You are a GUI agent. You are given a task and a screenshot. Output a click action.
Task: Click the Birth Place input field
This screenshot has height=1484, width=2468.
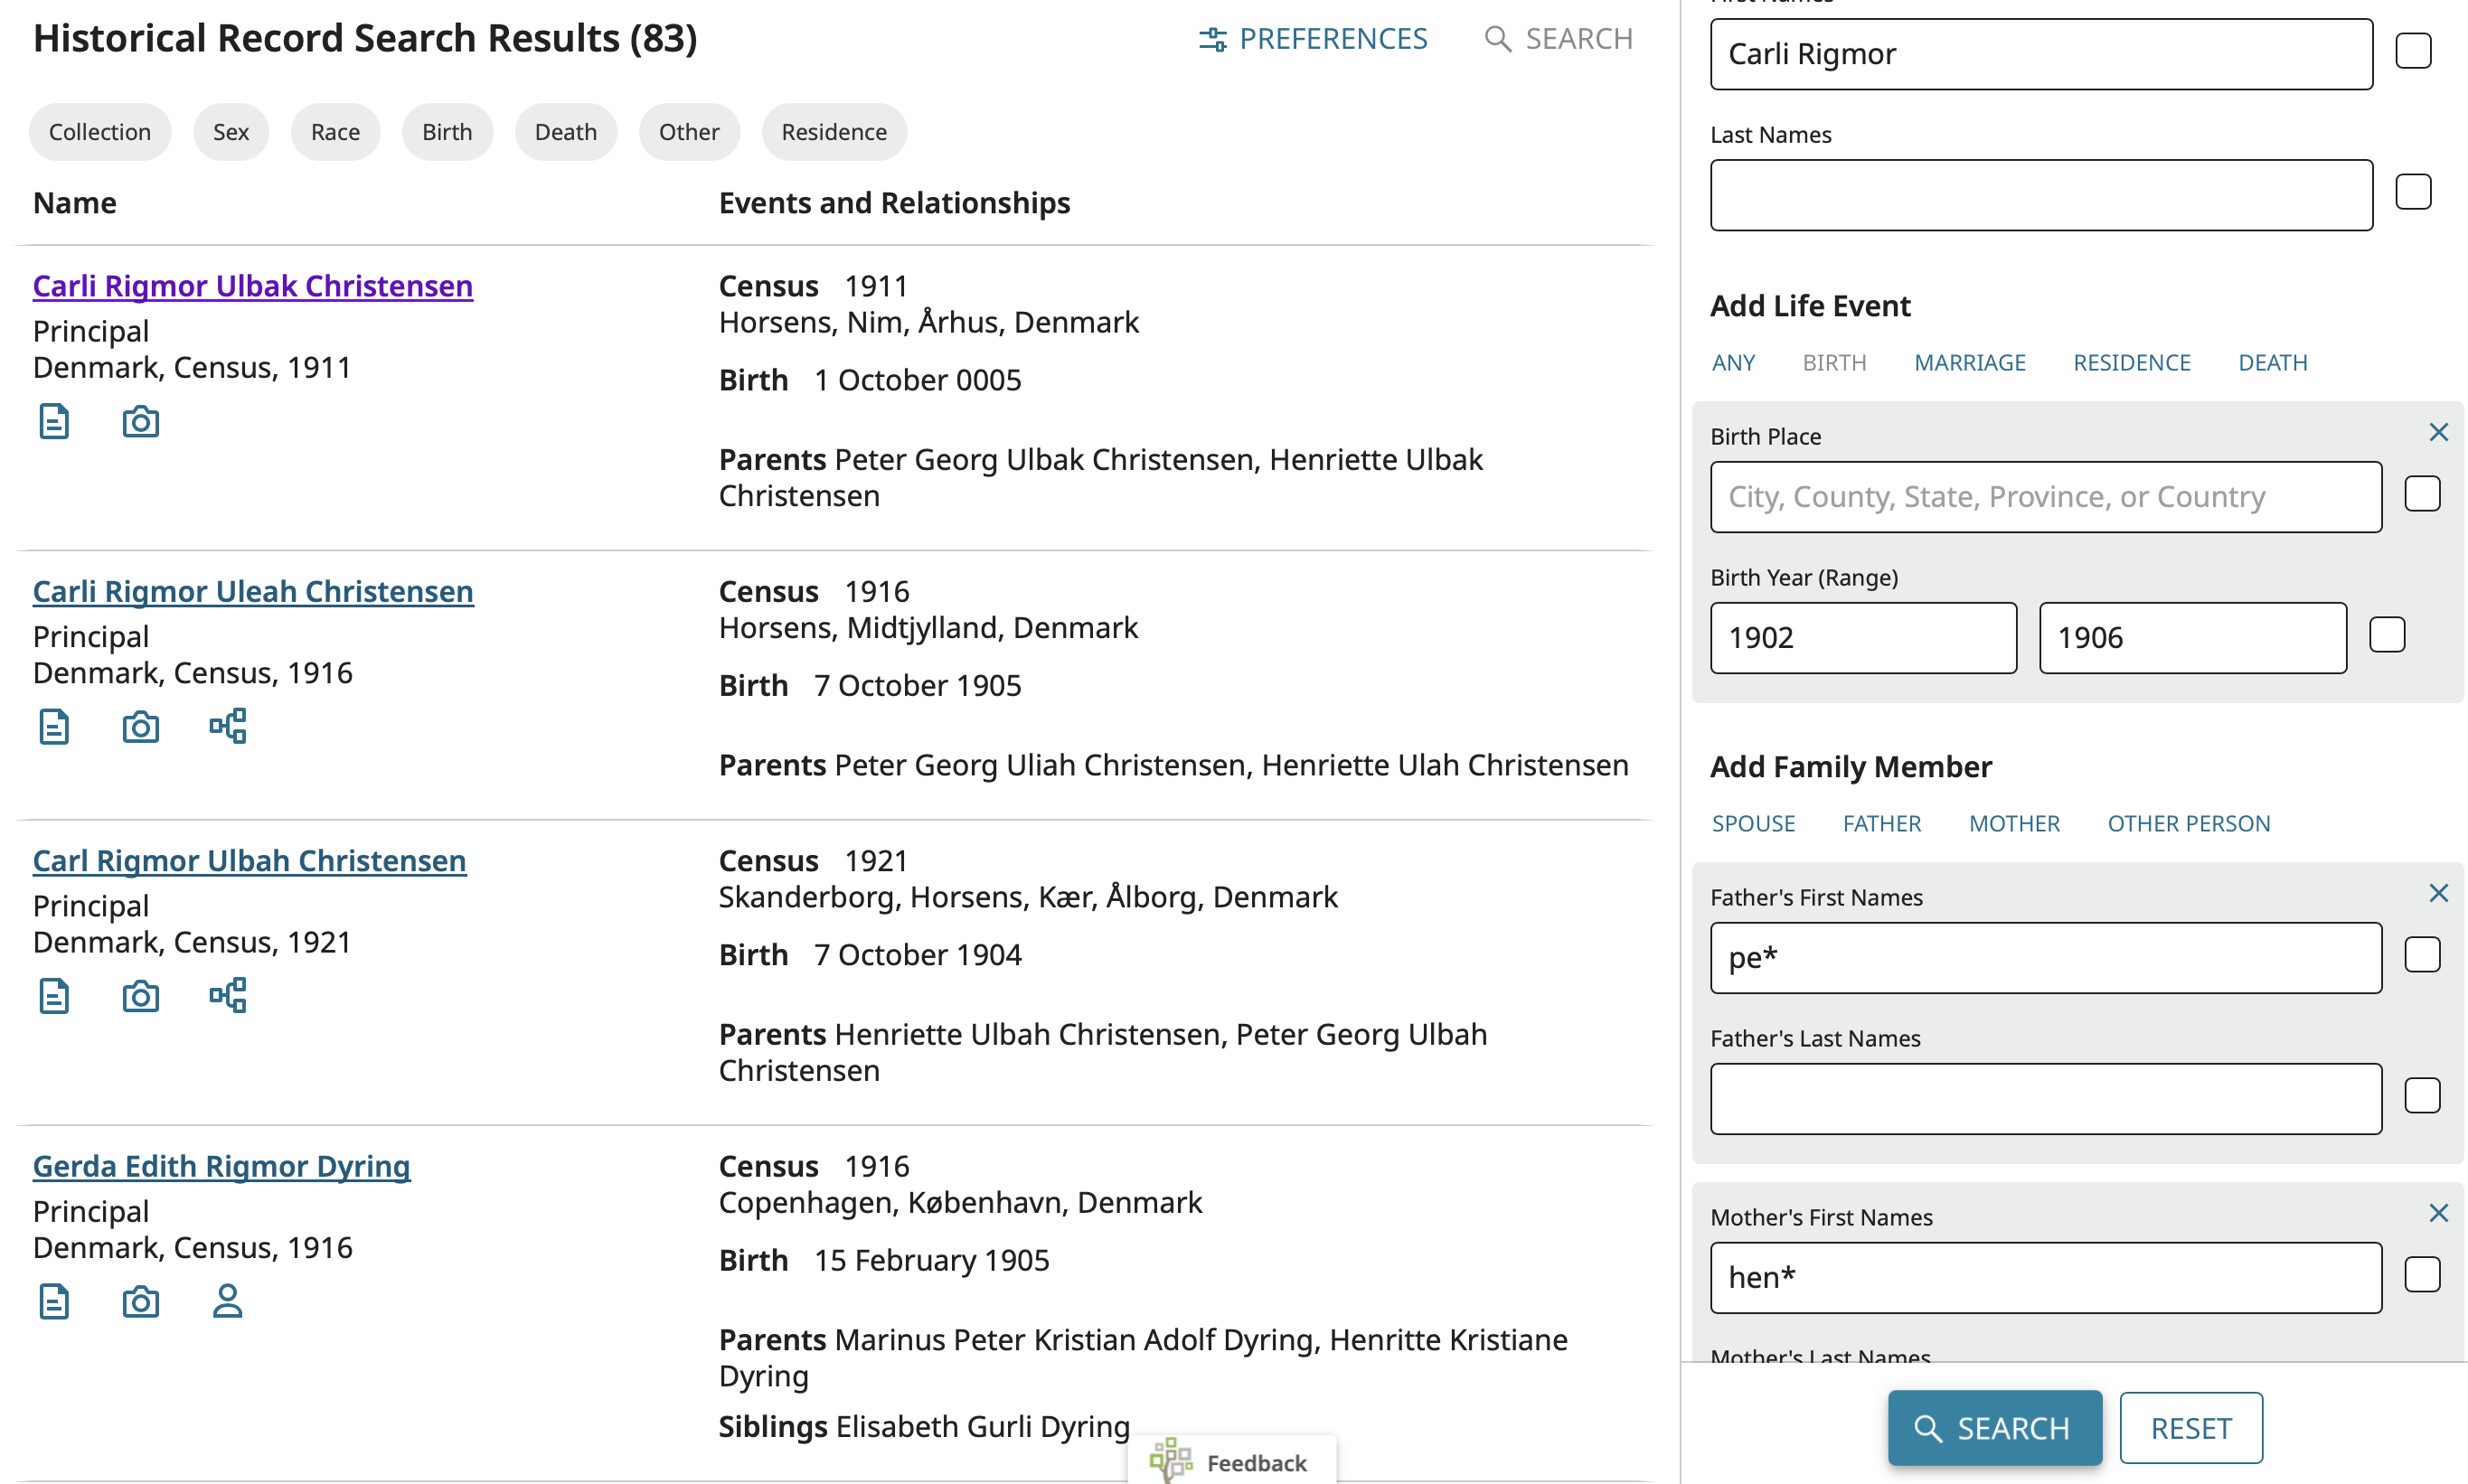coord(2045,496)
